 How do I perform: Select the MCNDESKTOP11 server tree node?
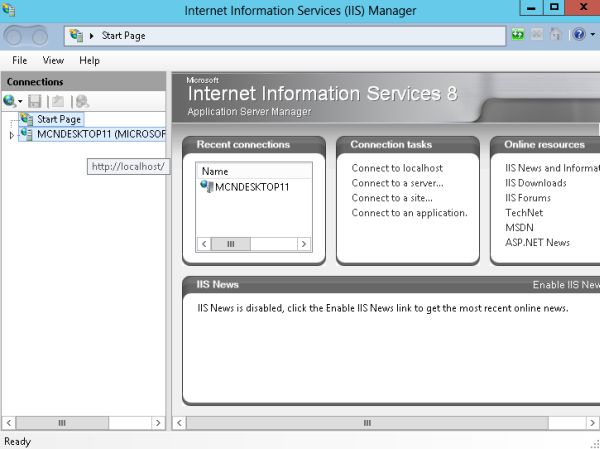pyautogui.click(x=101, y=134)
